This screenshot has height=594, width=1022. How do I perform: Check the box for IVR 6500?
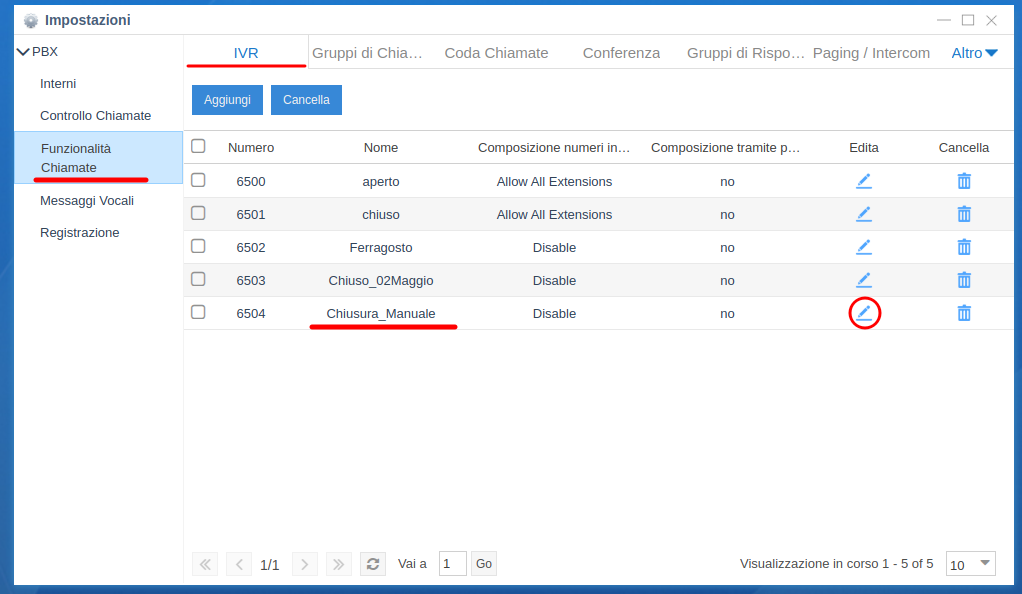point(198,180)
